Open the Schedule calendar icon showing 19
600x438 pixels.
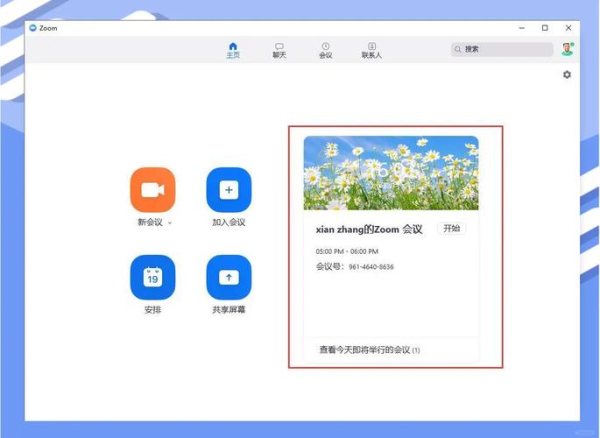click(x=153, y=277)
